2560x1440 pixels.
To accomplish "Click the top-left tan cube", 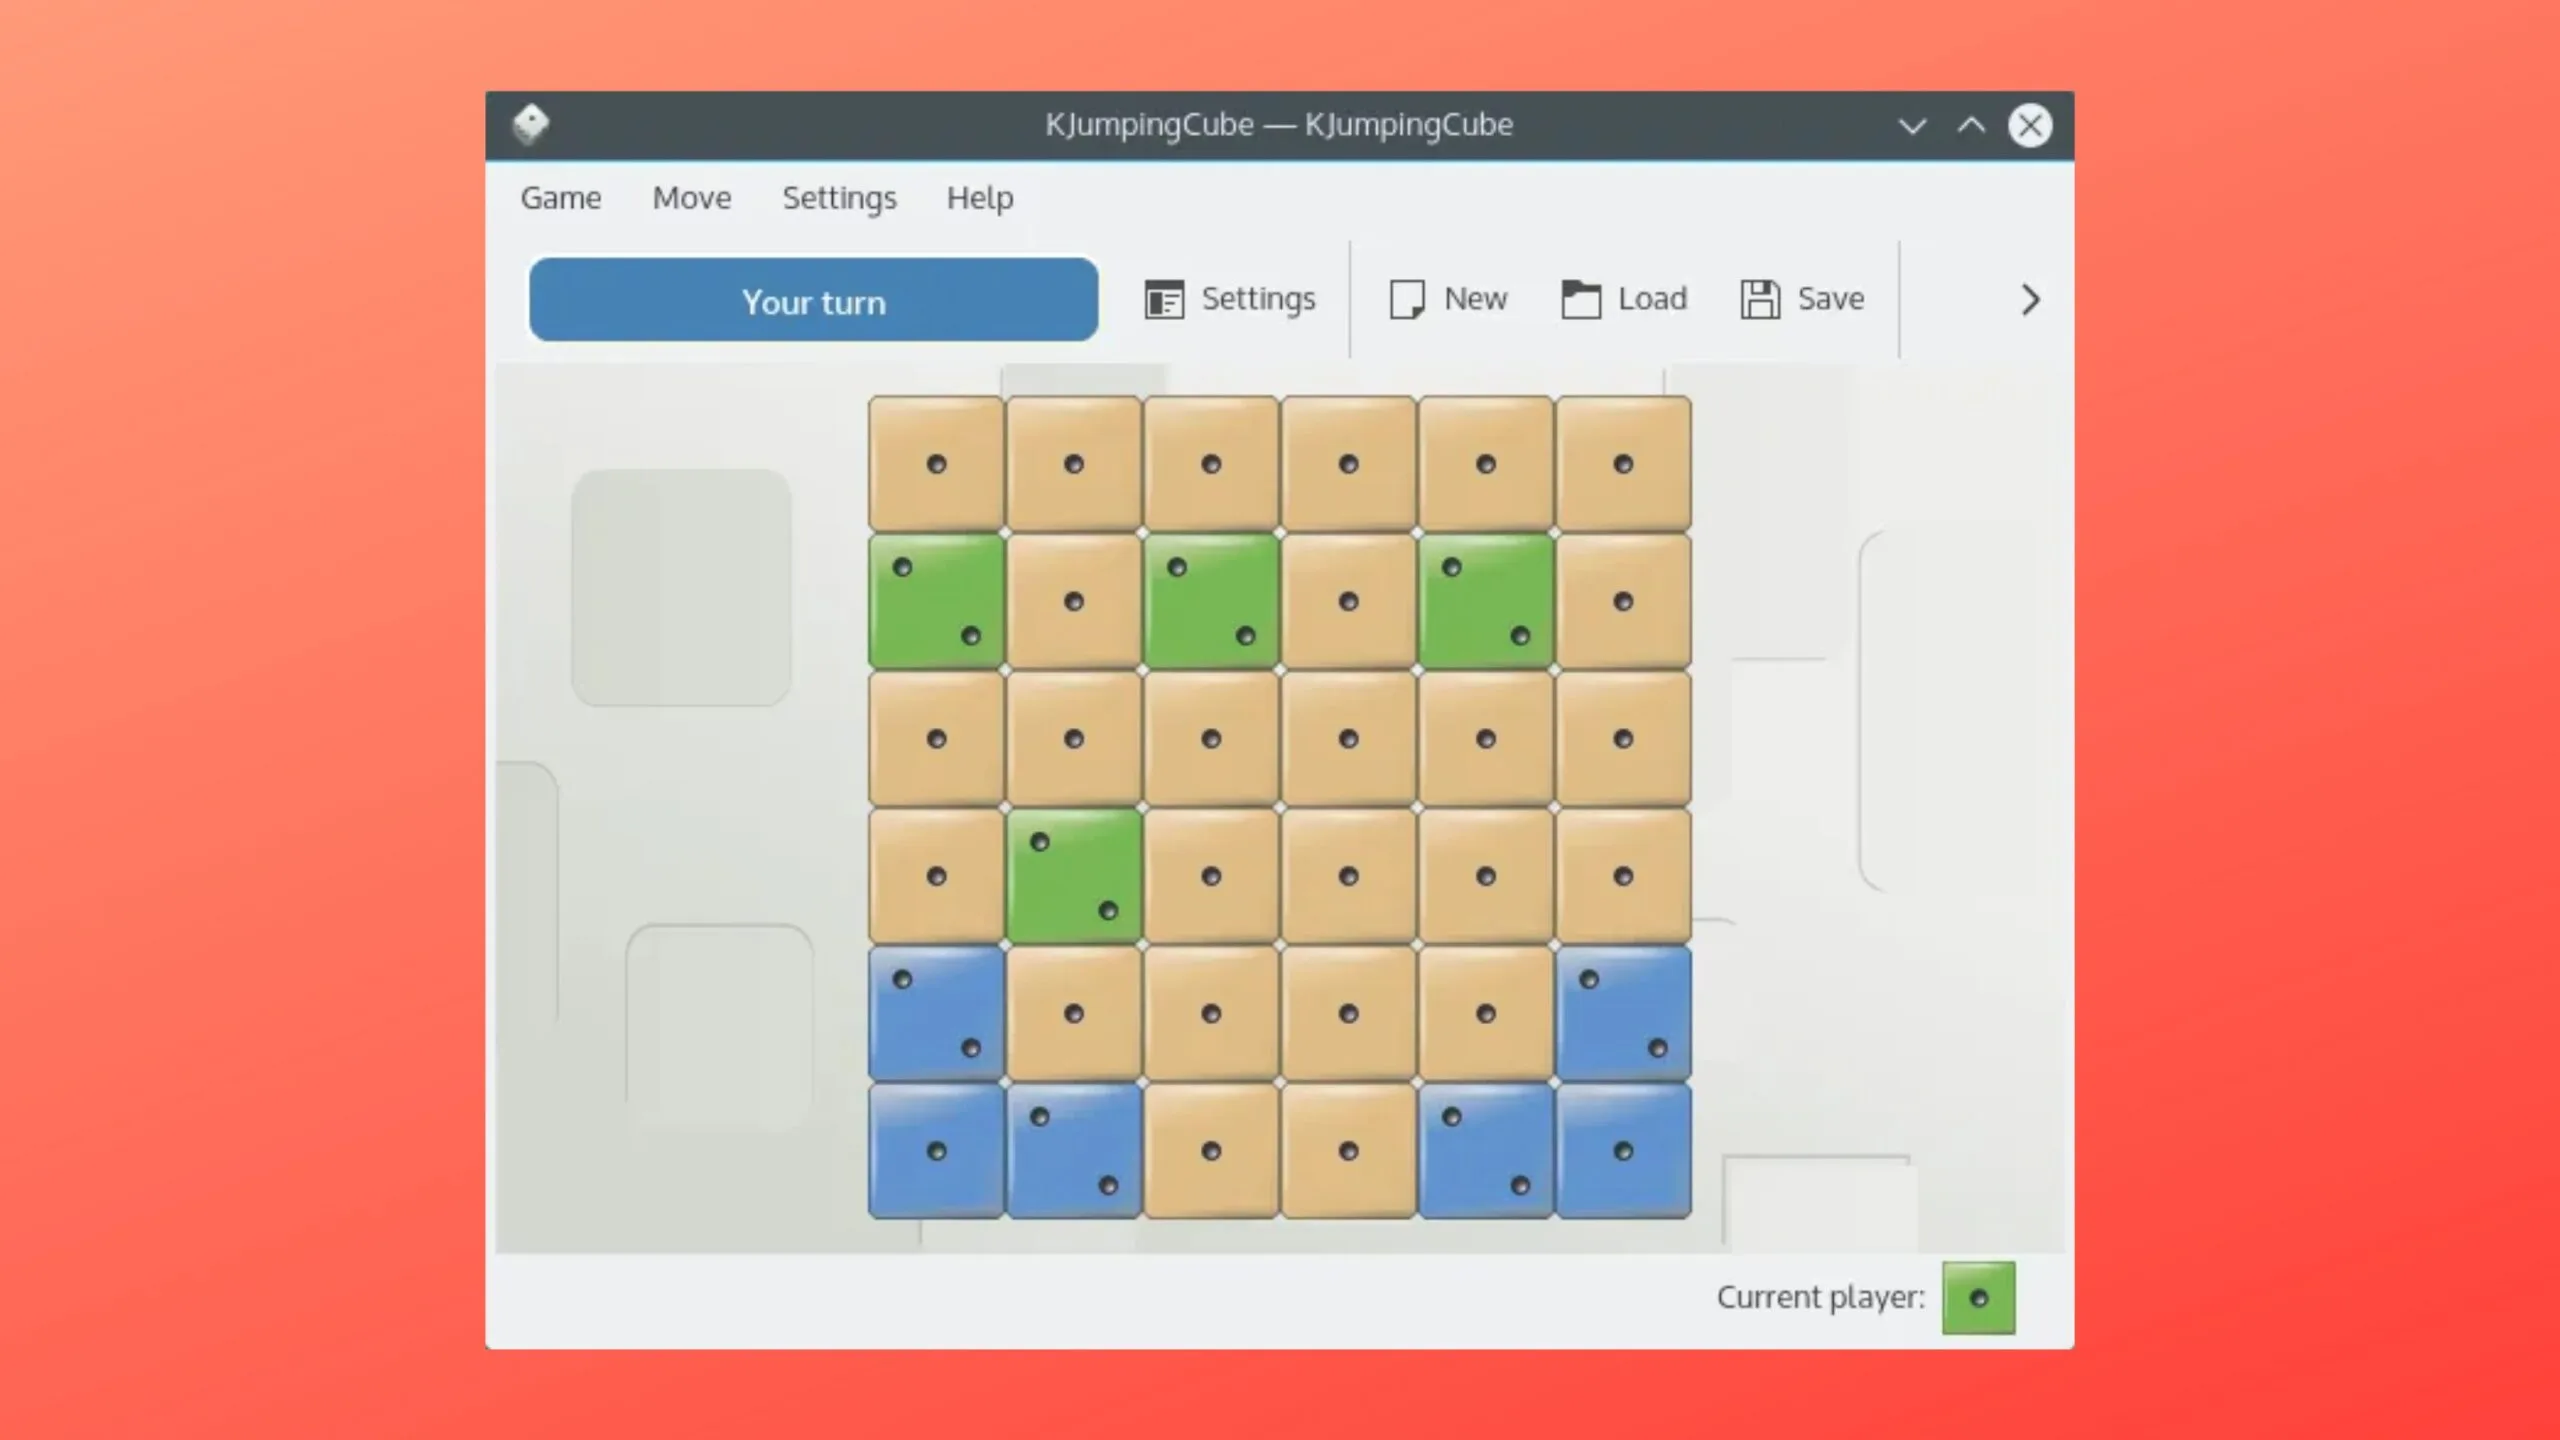I will pos(936,464).
